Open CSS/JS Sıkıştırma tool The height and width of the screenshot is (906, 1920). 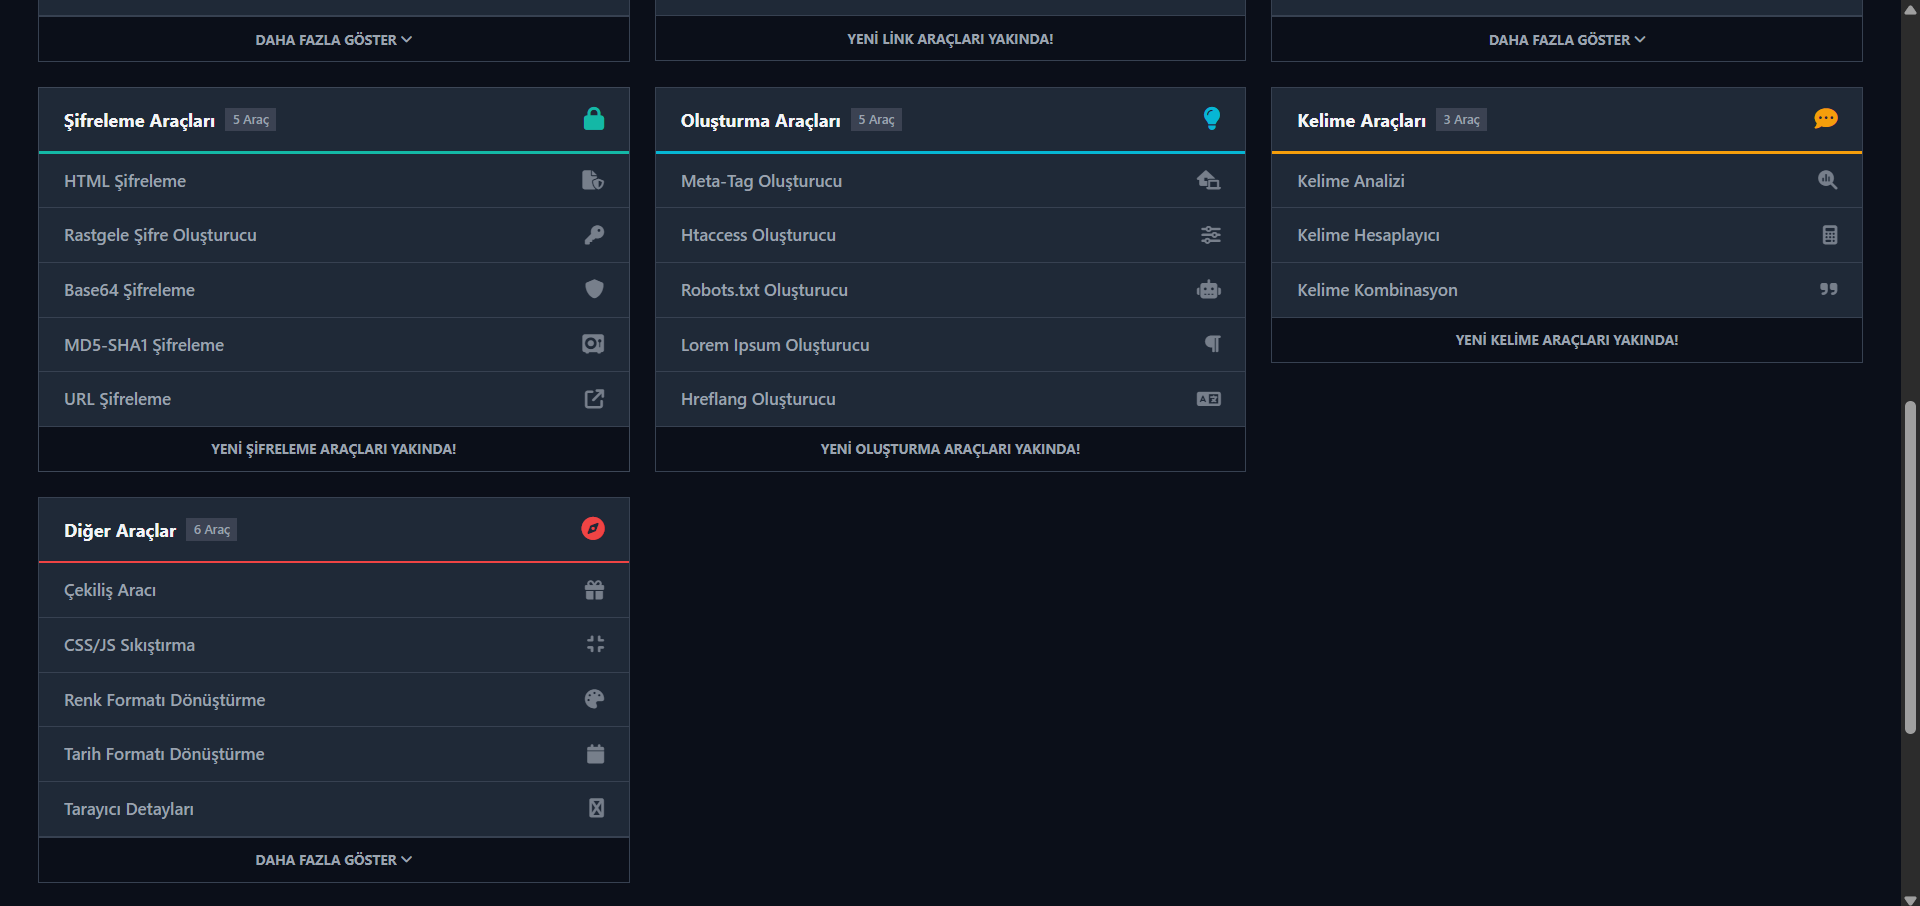click(x=334, y=645)
